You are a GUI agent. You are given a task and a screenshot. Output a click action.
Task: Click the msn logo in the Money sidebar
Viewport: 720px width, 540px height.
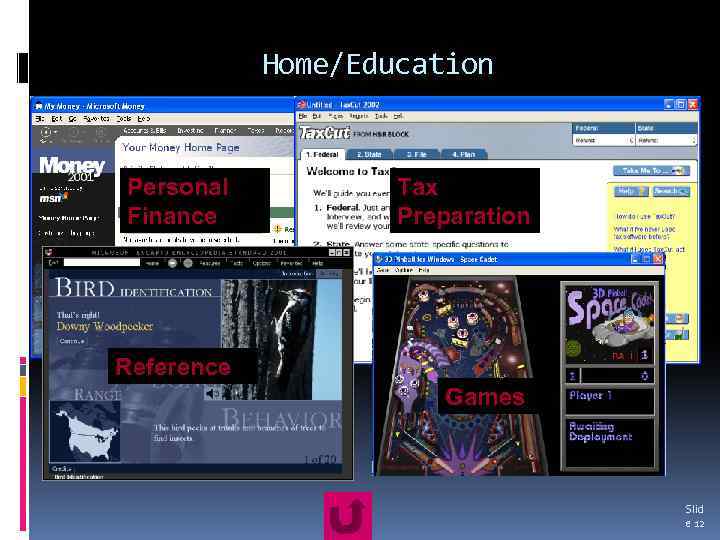click(x=53, y=198)
